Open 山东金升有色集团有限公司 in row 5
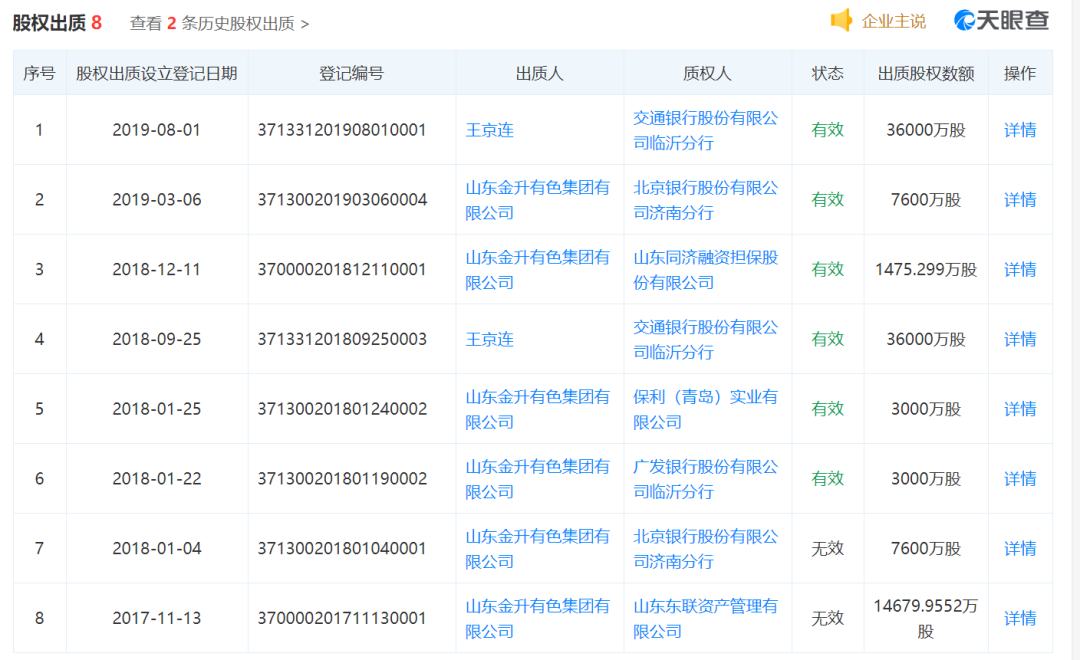The height and width of the screenshot is (660, 1080). pyautogui.click(x=538, y=409)
